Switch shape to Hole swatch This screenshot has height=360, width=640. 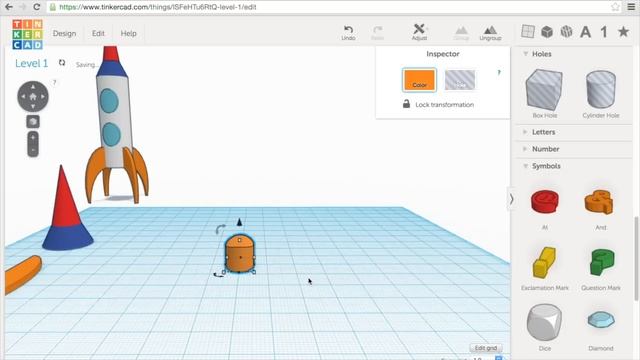coord(460,80)
